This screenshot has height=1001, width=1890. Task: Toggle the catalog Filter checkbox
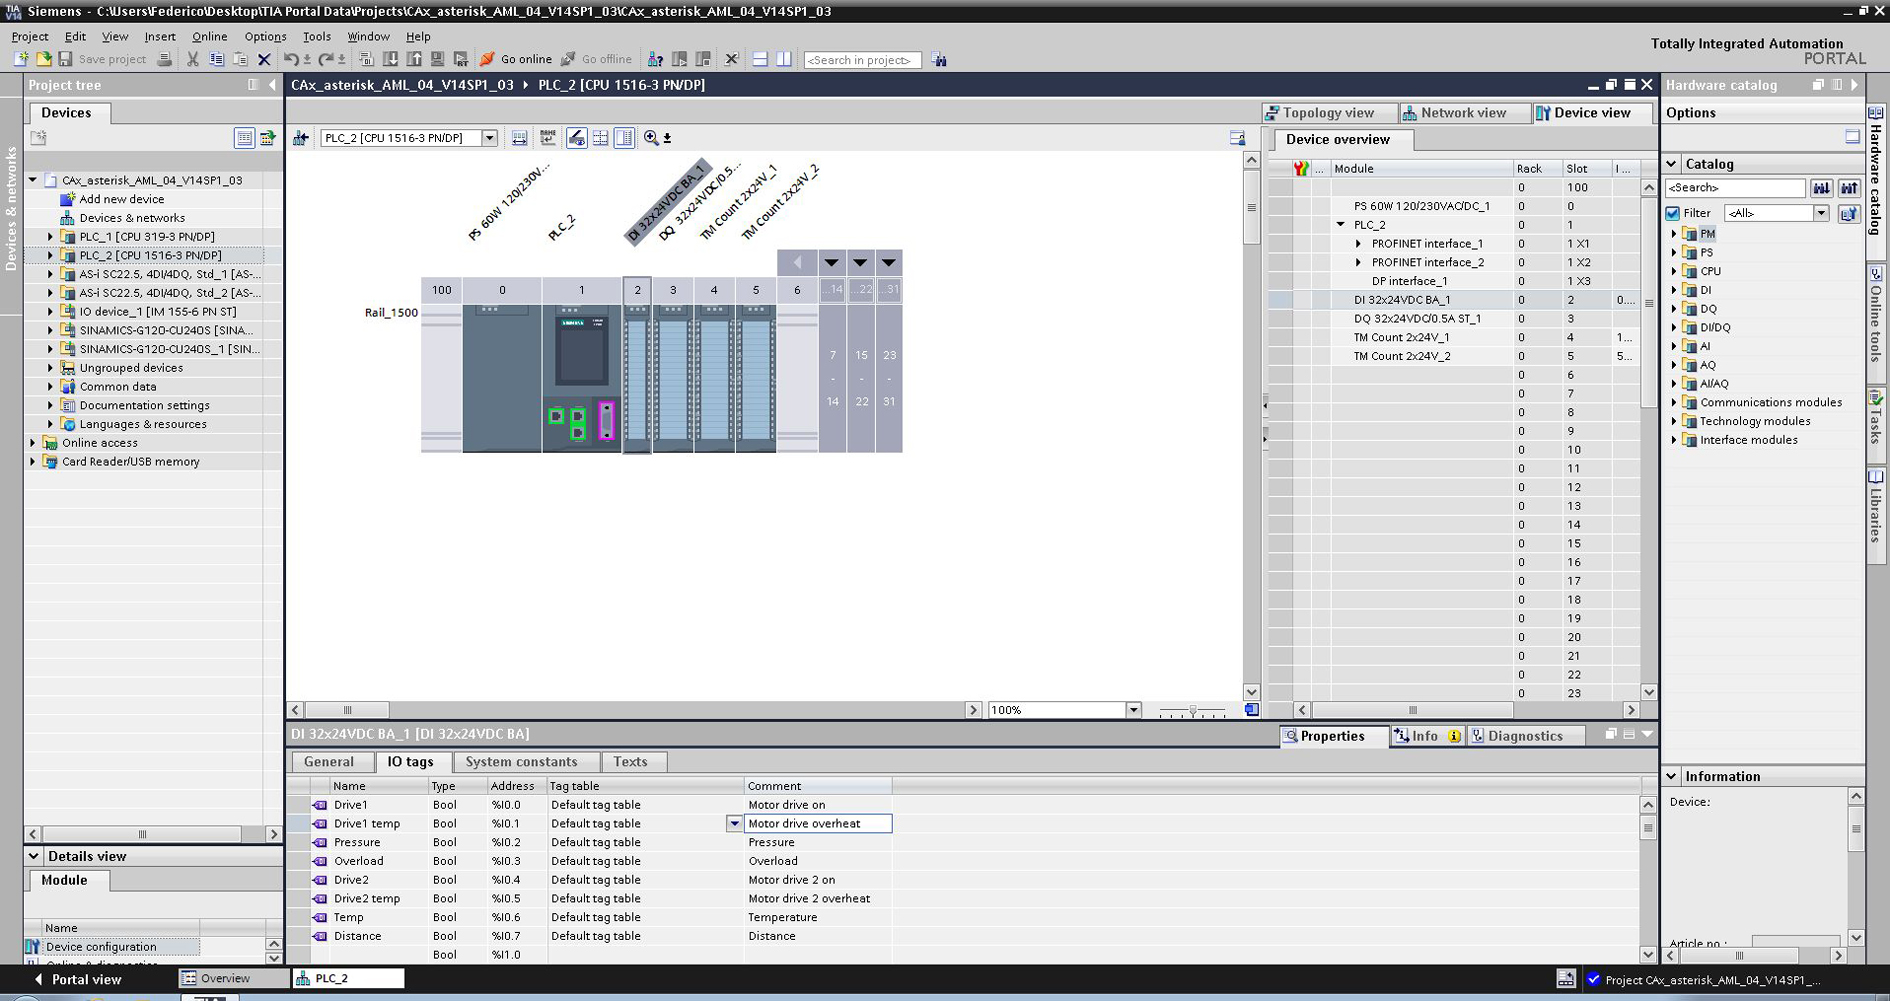point(1673,213)
